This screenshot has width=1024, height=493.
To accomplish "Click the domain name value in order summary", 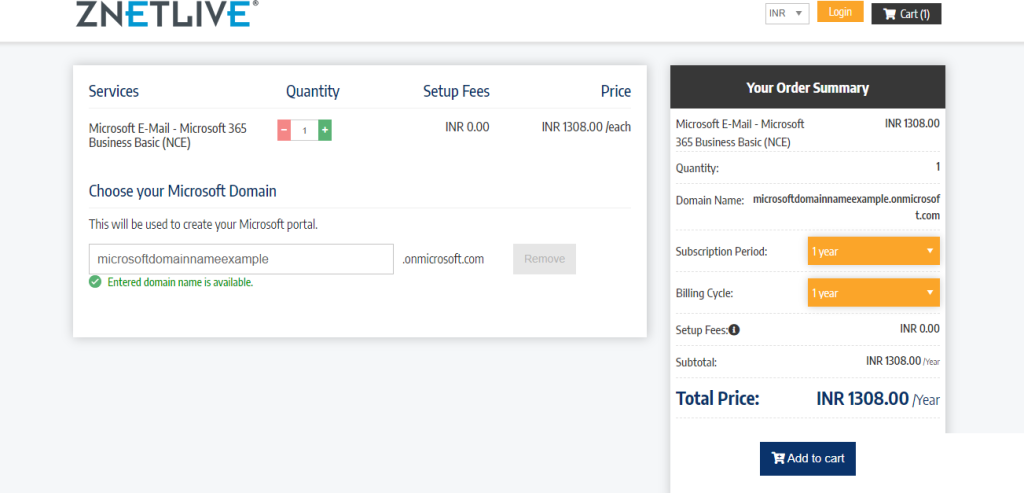I will tap(846, 207).
